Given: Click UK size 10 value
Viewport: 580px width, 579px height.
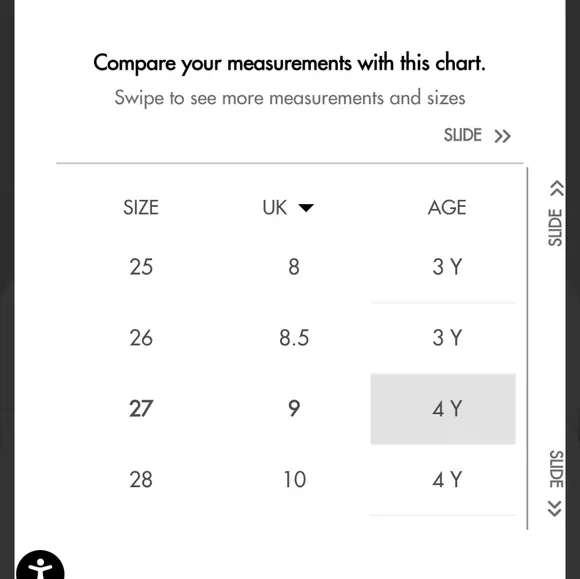Looking at the screenshot, I should pos(294,480).
